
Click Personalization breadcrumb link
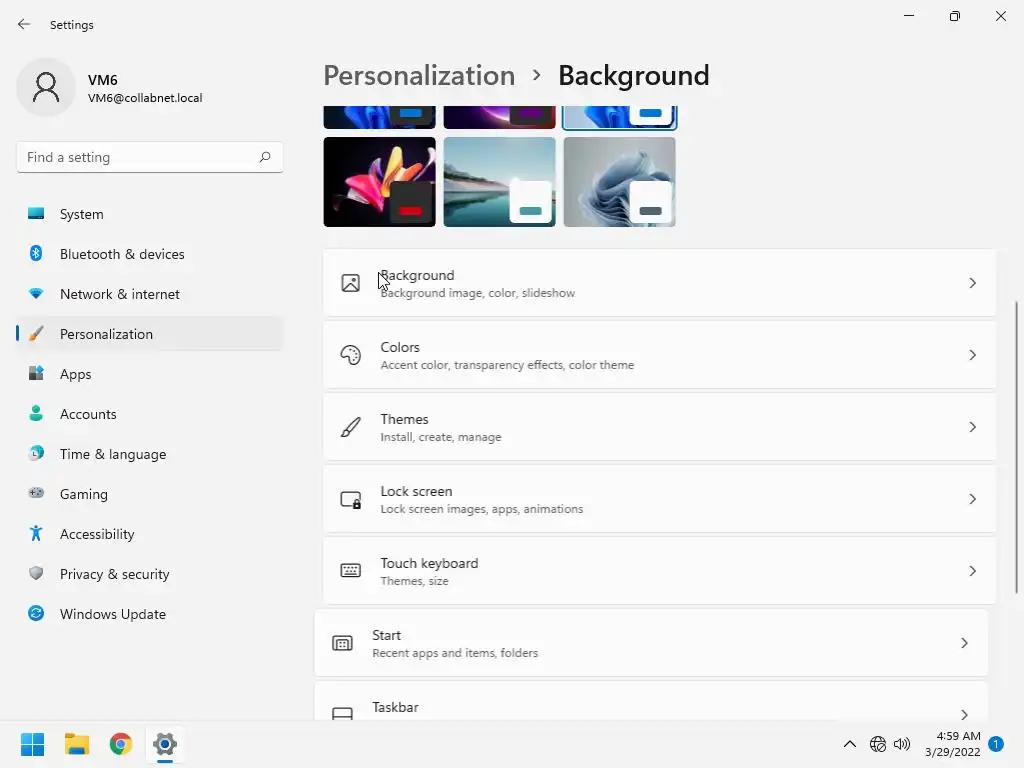pos(419,76)
